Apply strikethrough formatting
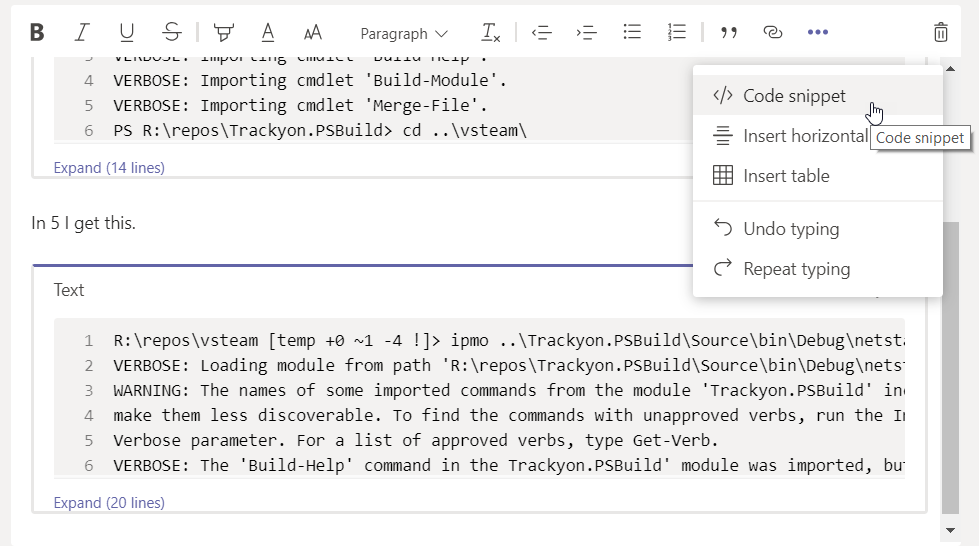Viewport: 979px width, 546px height. tap(172, 32)
